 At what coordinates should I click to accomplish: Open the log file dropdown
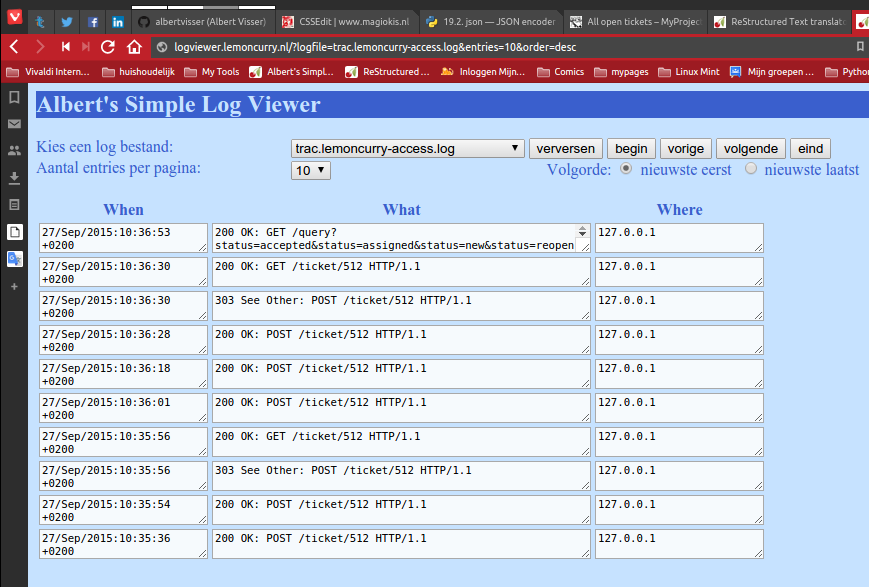tap(407, 149)
